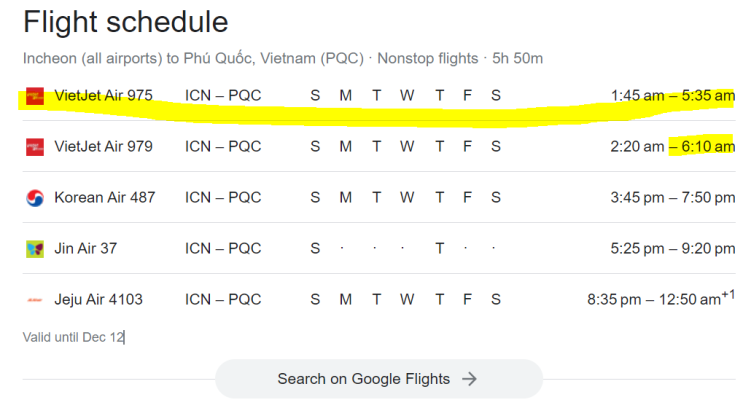Click the Korean Air 487 airline logo

[x=35, y=198]
